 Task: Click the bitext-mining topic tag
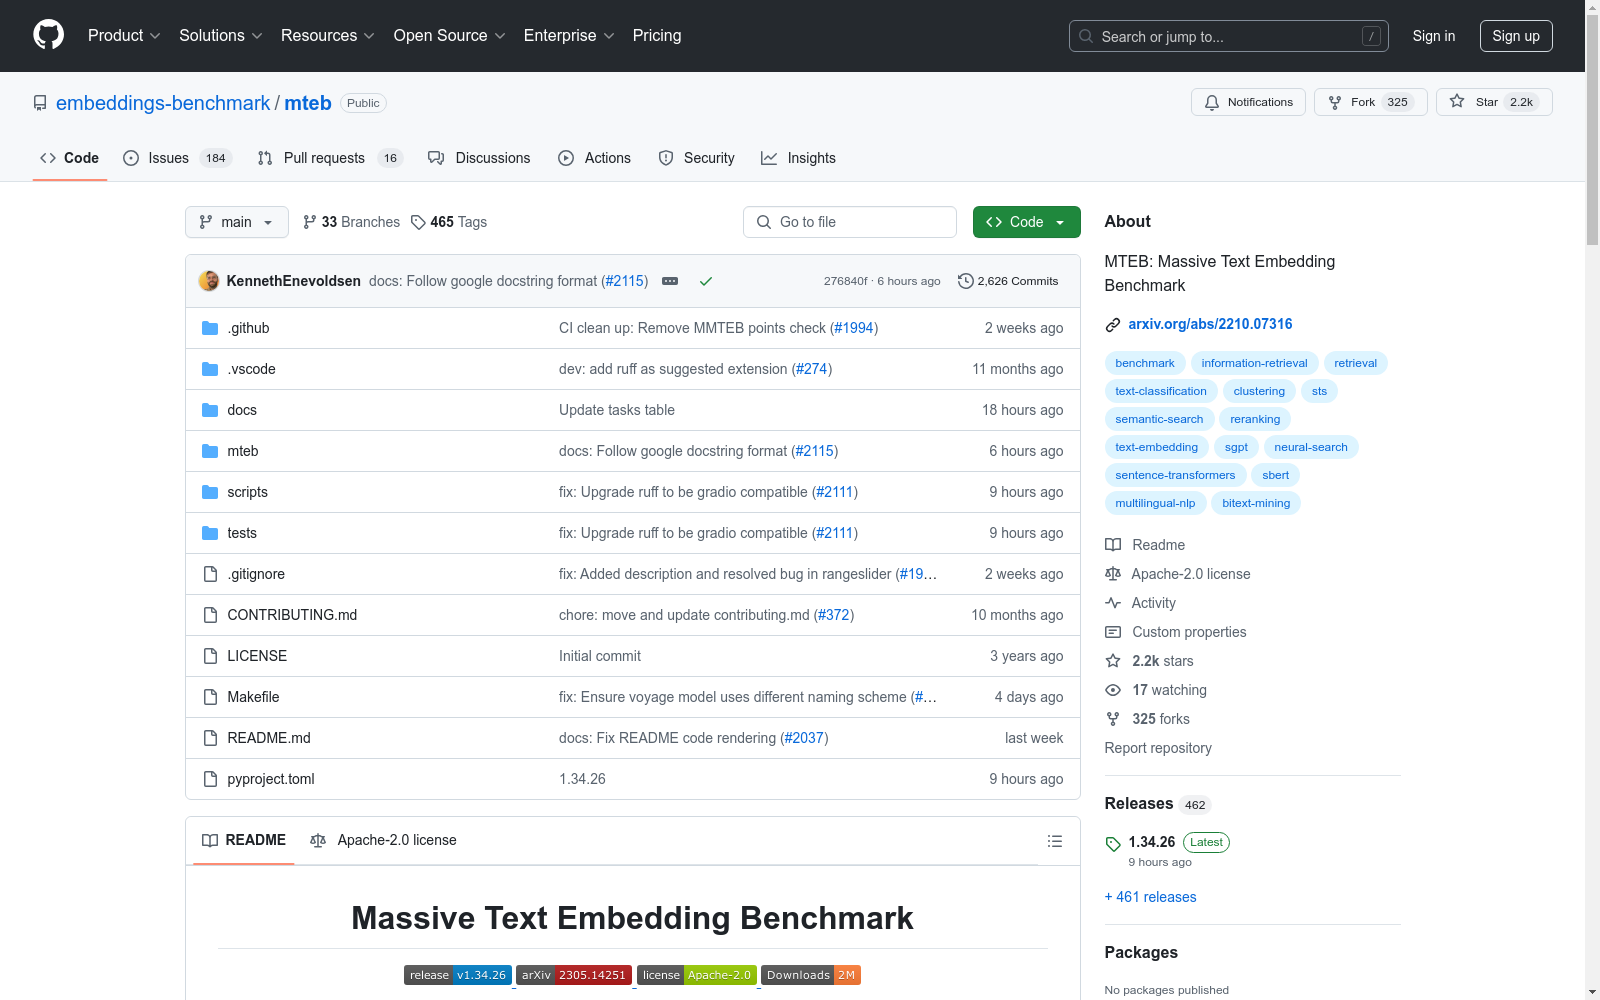(x=1256, y=503)
